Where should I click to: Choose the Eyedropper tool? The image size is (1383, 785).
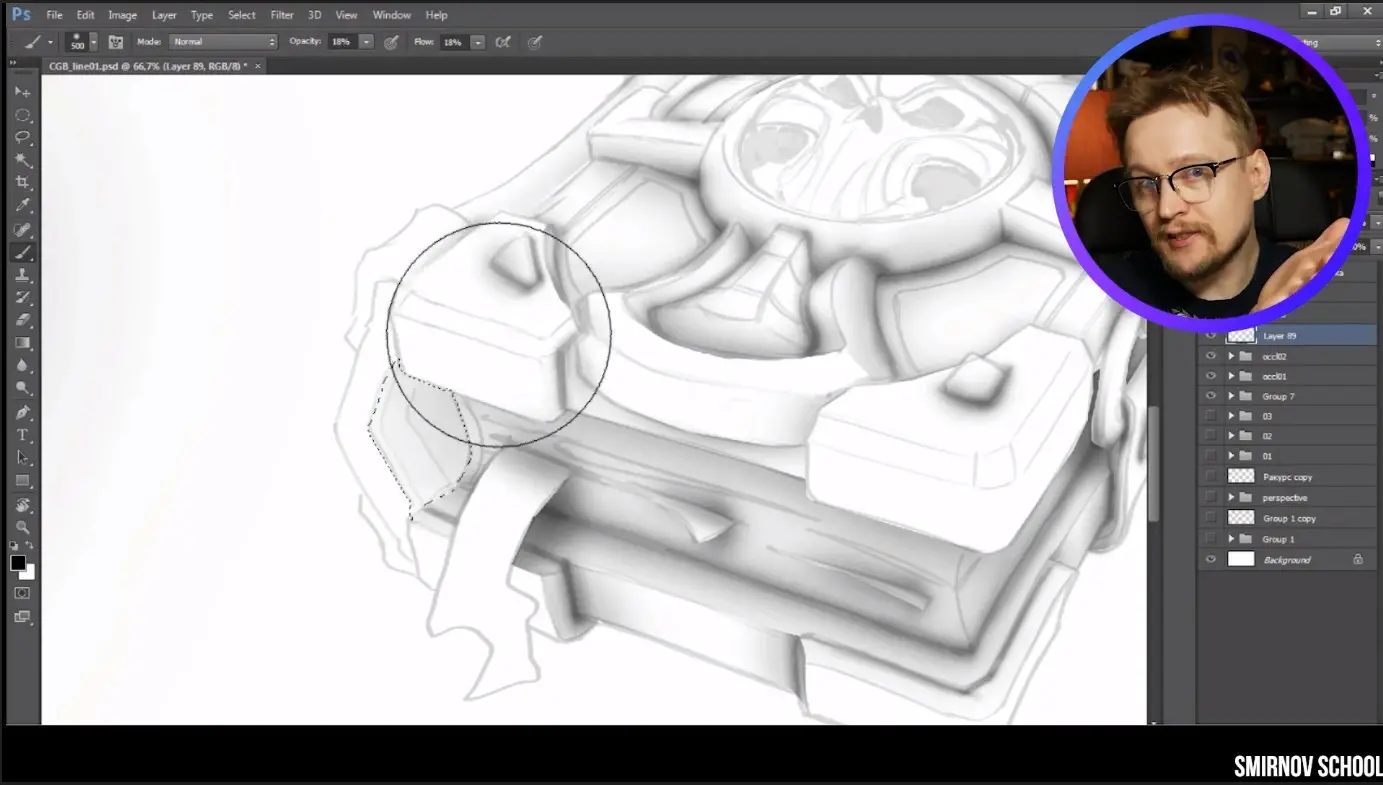point(22,206)
